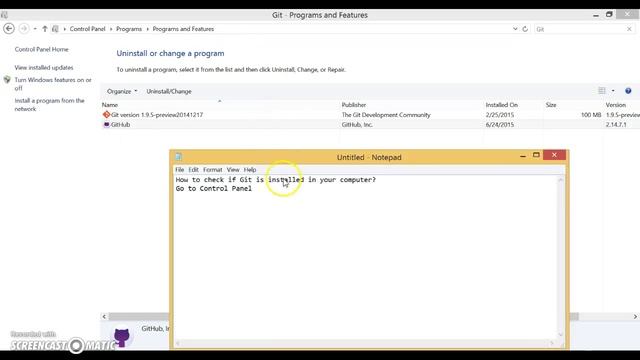The image size is (640, 360).
Task: Click The Git Development Community publisher cell
Action: 386,115
